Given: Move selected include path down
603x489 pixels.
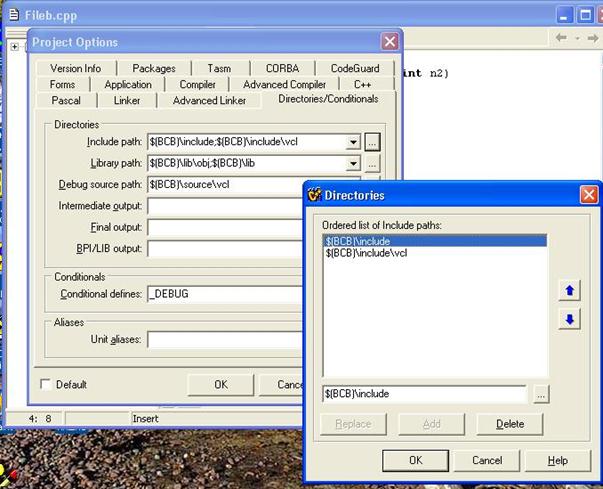Looking at the screenshot, I should (570, 319).
